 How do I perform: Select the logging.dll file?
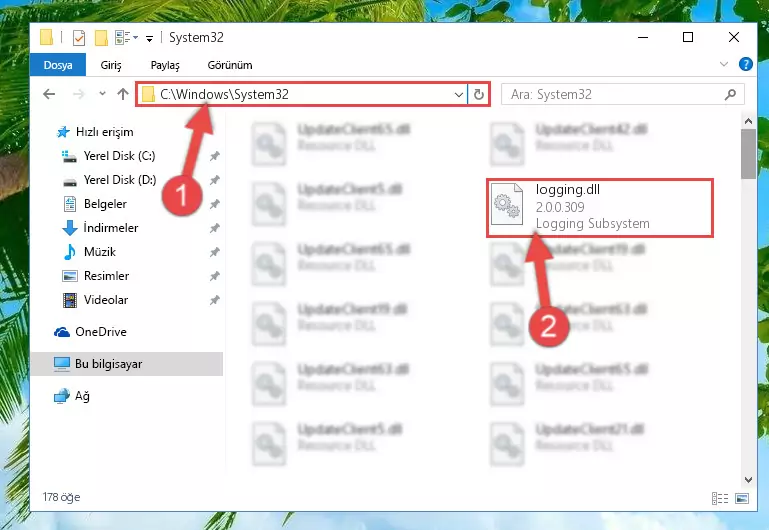pos(599,208)
